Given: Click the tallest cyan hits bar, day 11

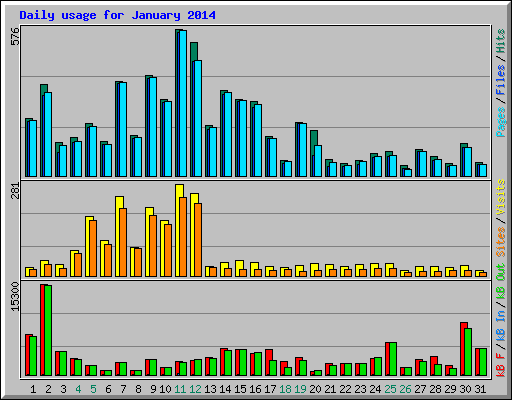Looking at the screenshot, I should 183,104.
